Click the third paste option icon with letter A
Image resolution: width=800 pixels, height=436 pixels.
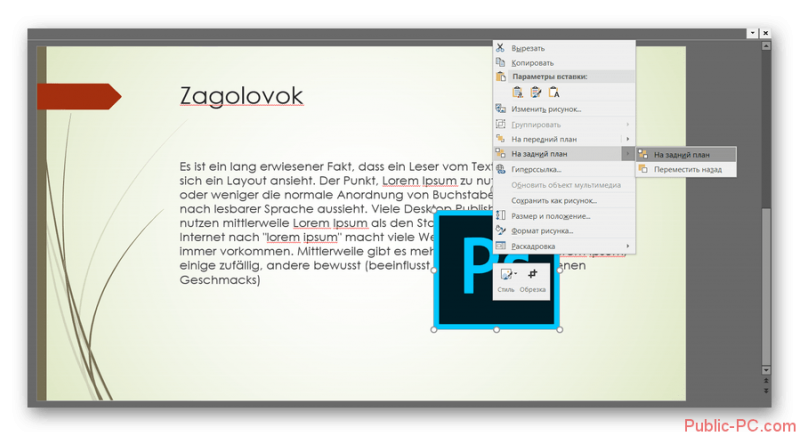554,92
